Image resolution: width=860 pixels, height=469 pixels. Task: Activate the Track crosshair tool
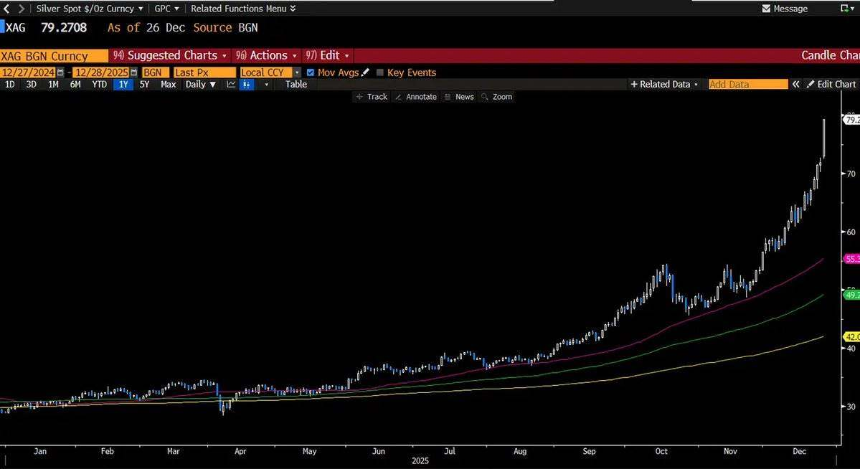[x=371, y=97]
